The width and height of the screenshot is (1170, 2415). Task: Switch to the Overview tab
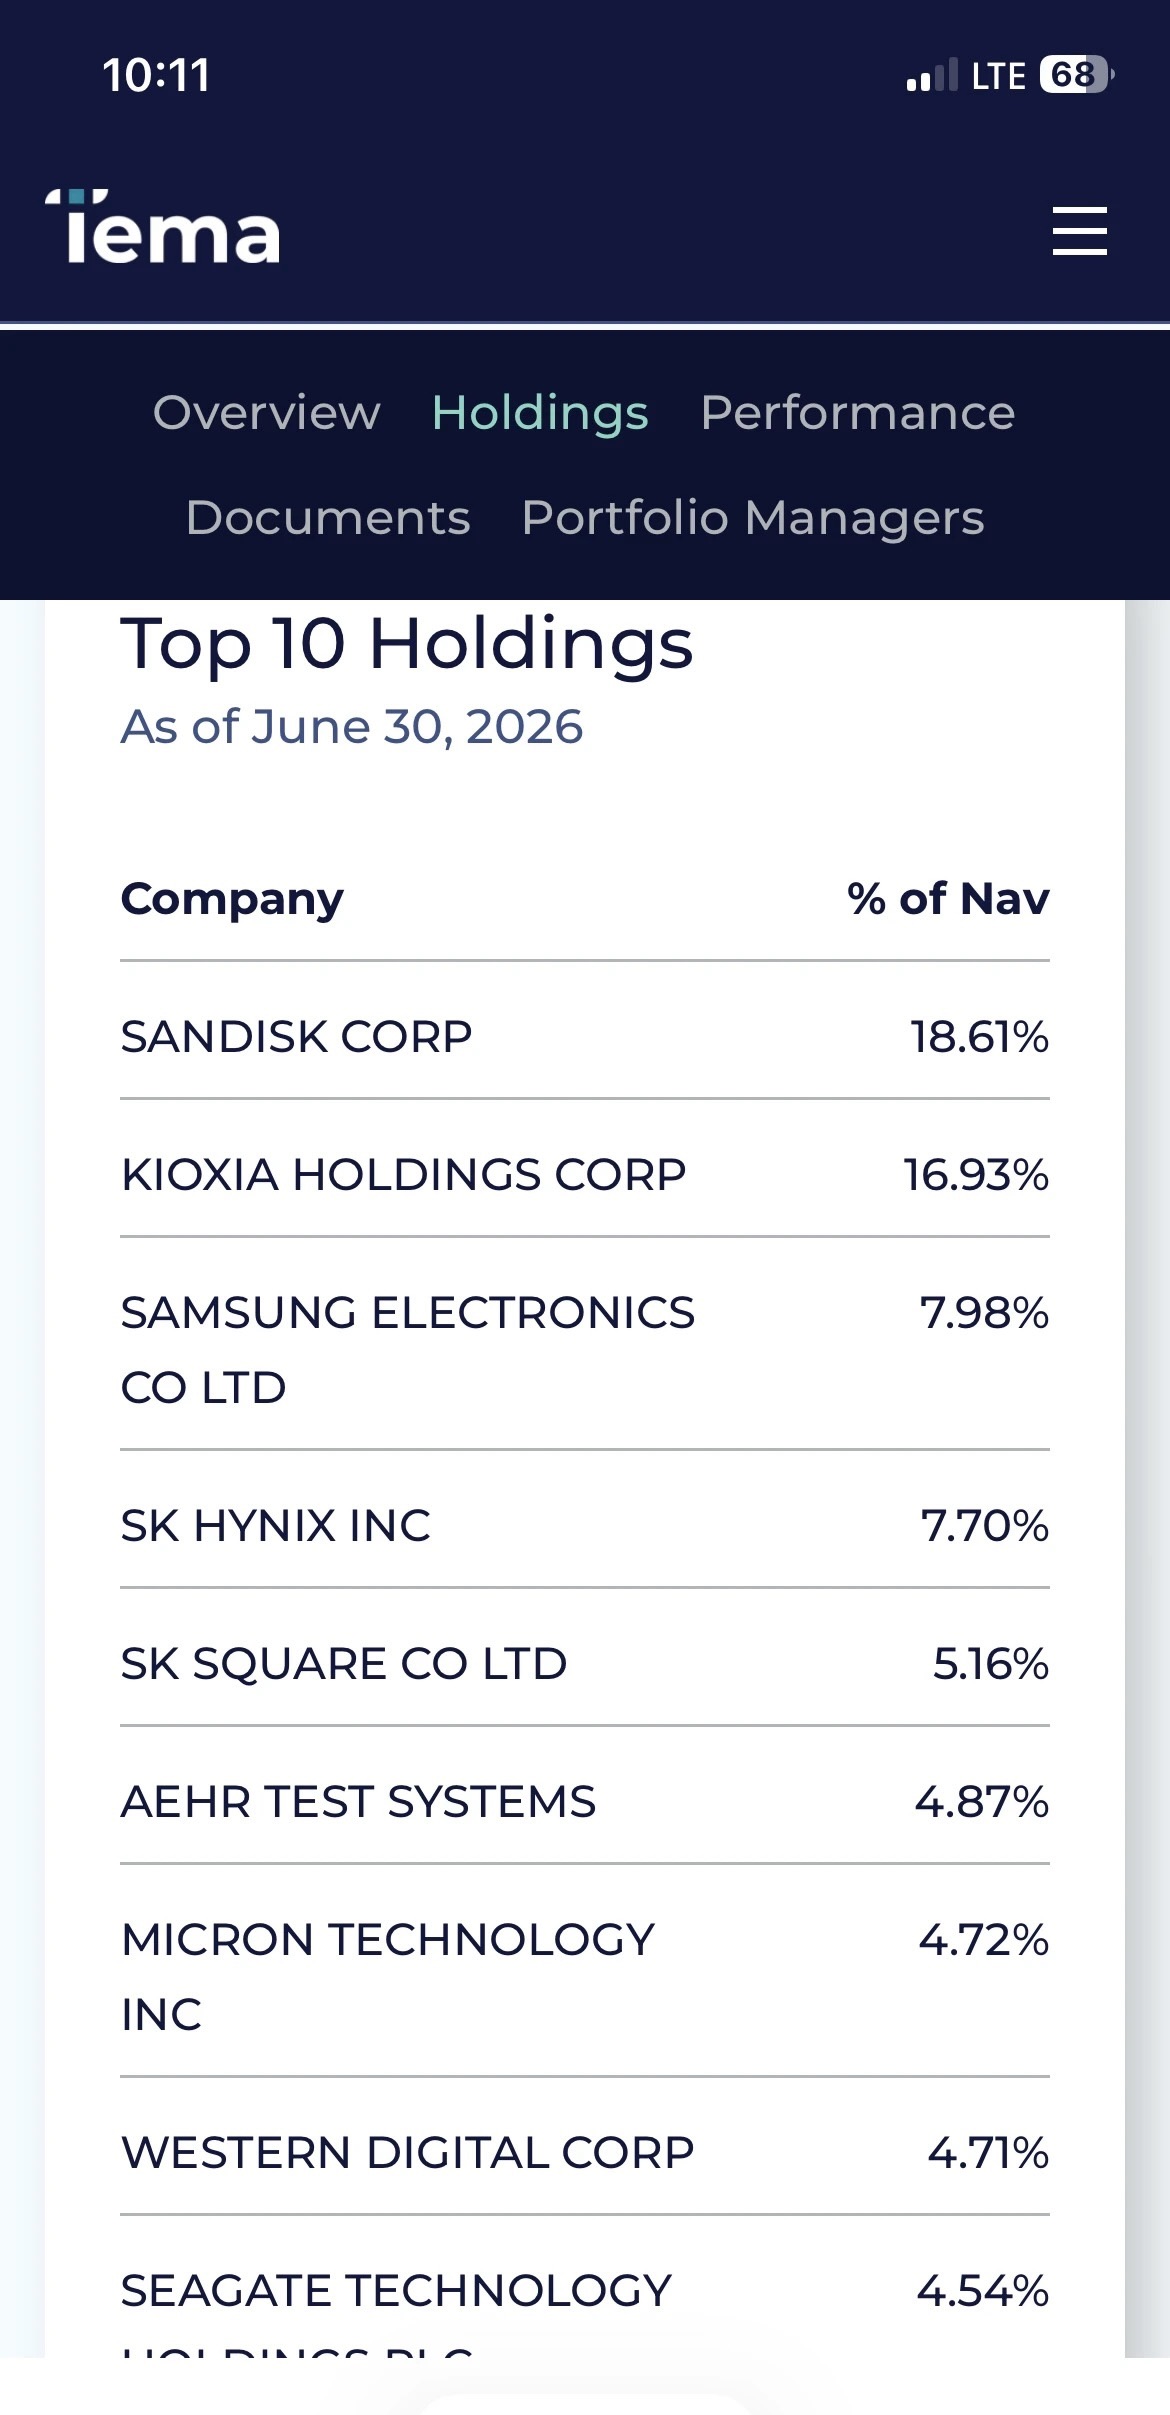267,413
